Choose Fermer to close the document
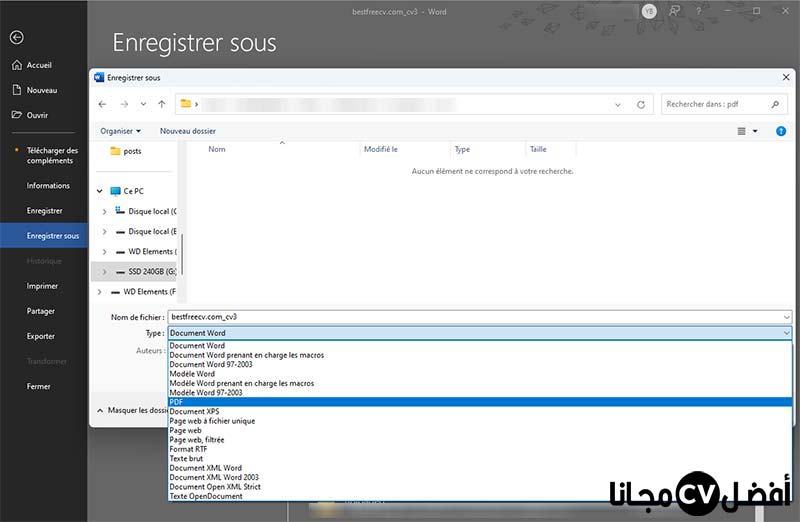 [38, 386]
